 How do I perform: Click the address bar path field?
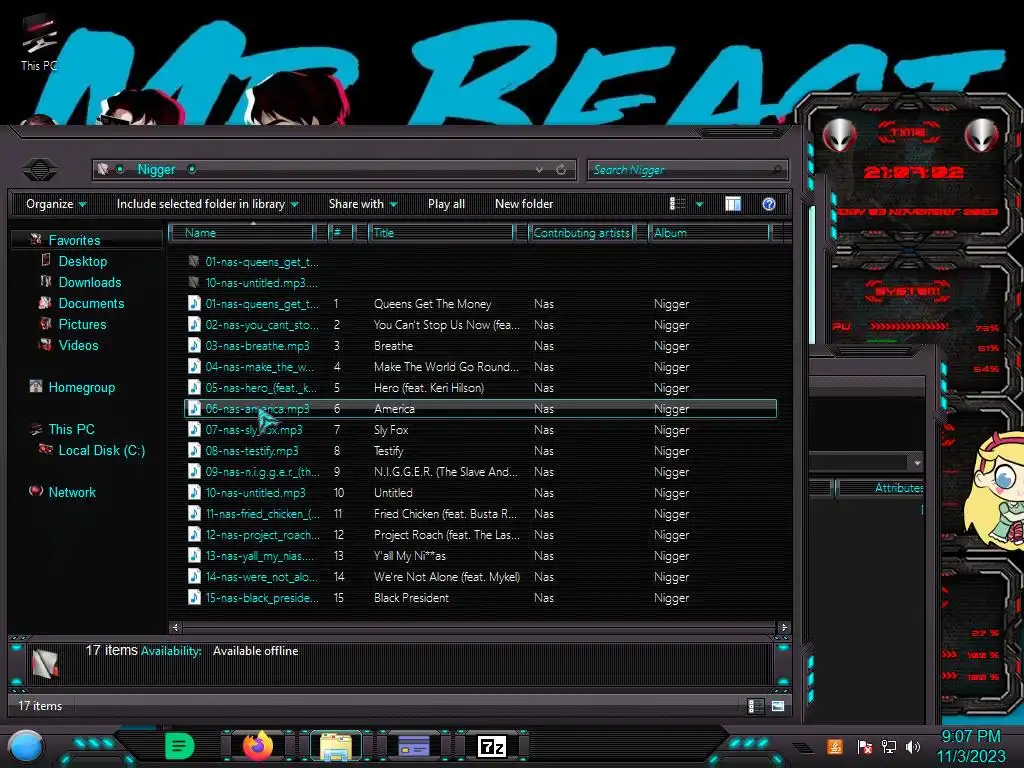(x=333, y=170)
